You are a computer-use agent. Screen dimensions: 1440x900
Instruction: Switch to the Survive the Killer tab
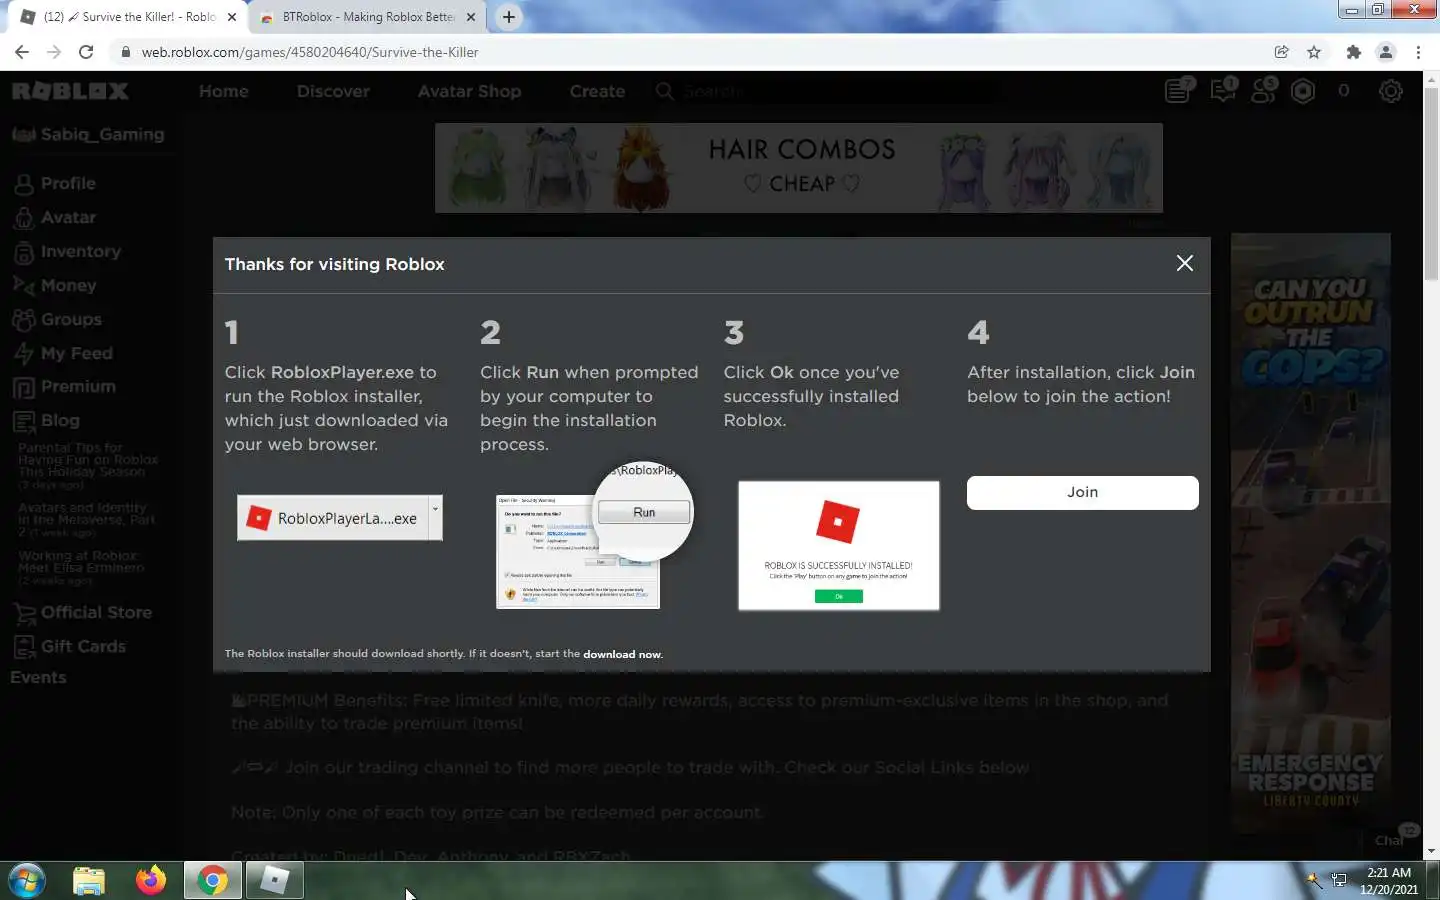128,17
